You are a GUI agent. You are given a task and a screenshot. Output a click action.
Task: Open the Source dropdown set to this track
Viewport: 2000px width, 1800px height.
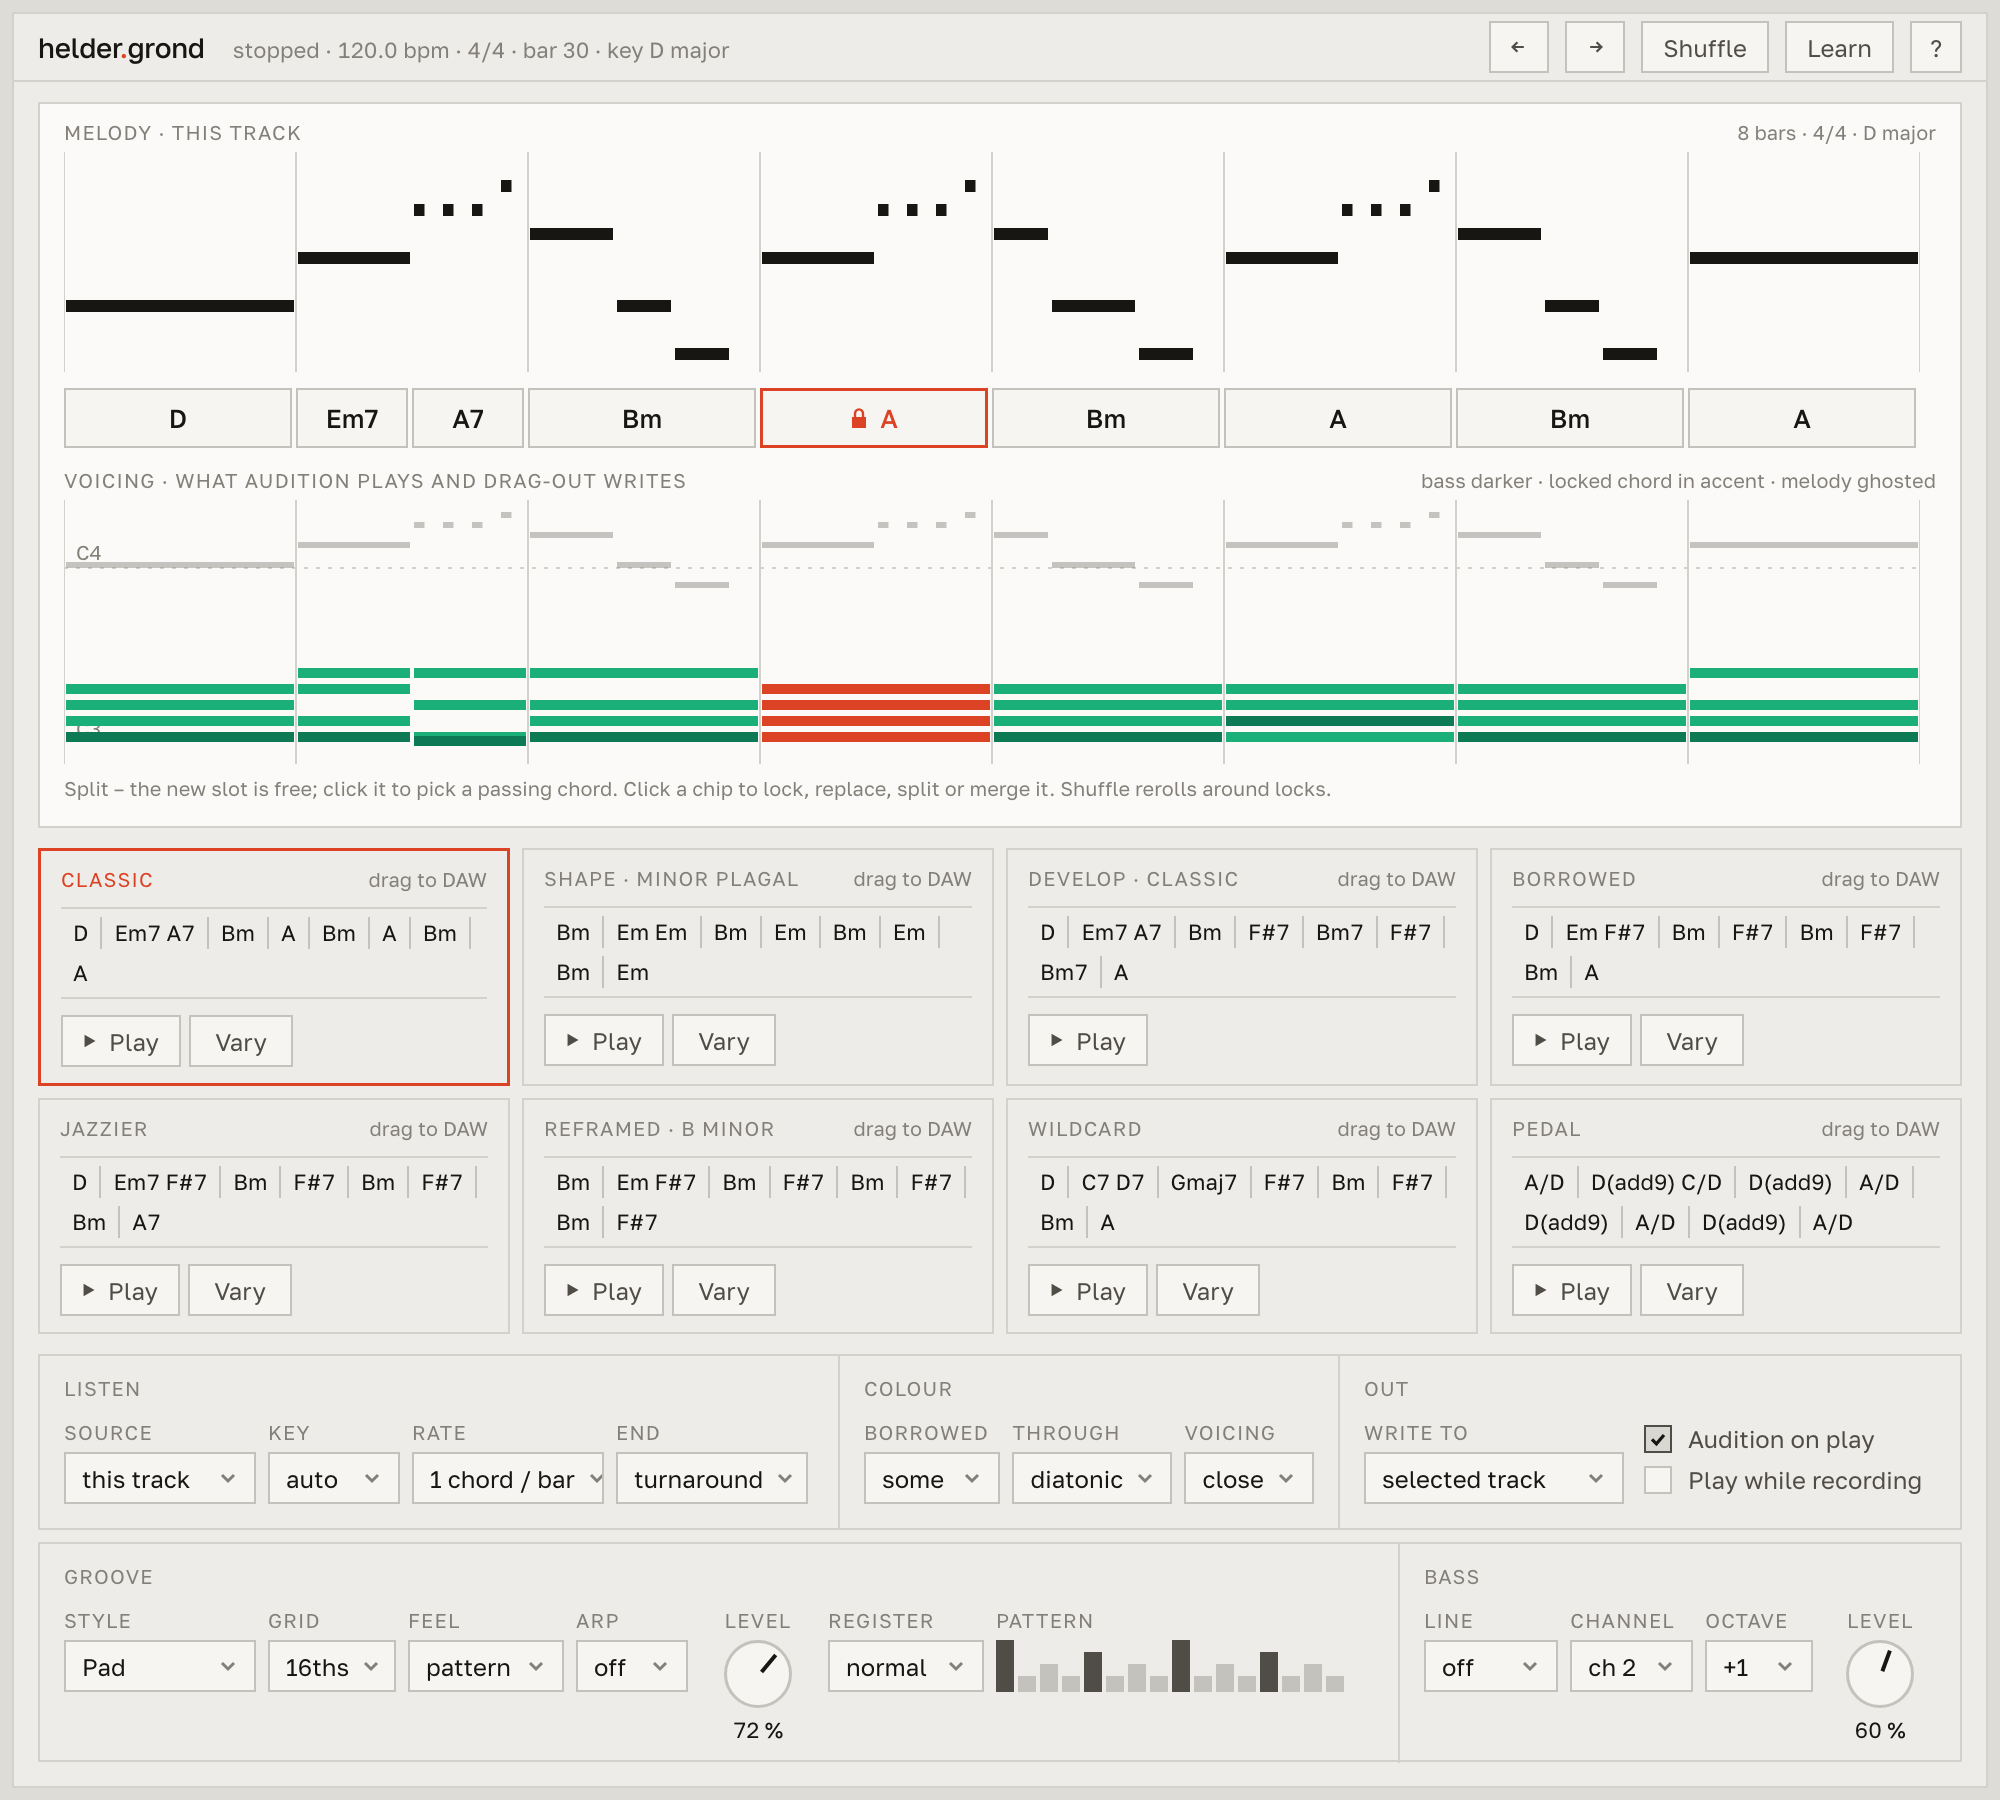(x=160, y=1479)
